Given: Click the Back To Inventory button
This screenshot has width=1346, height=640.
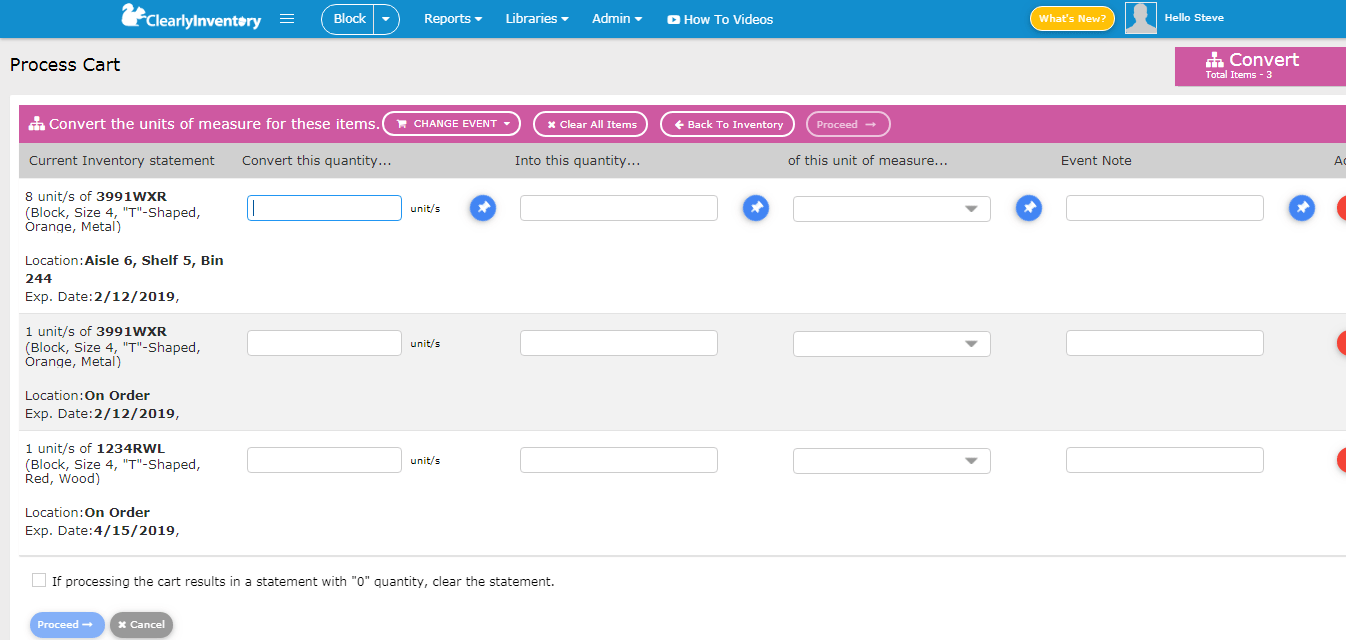Looking at the screenshot, I should point(727,123).
